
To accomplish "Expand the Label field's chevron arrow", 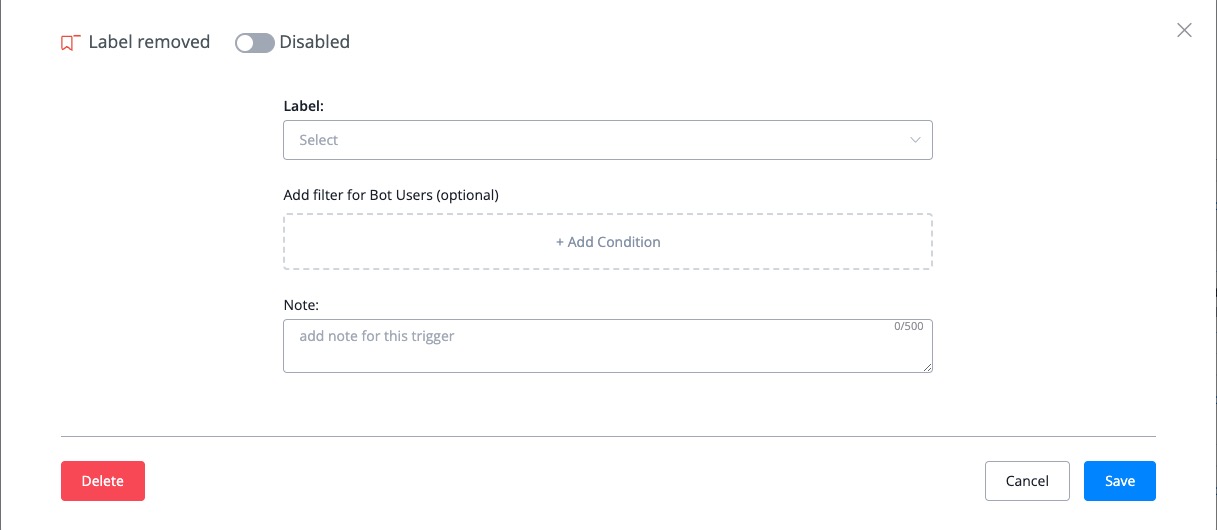I will click(915, 140).
